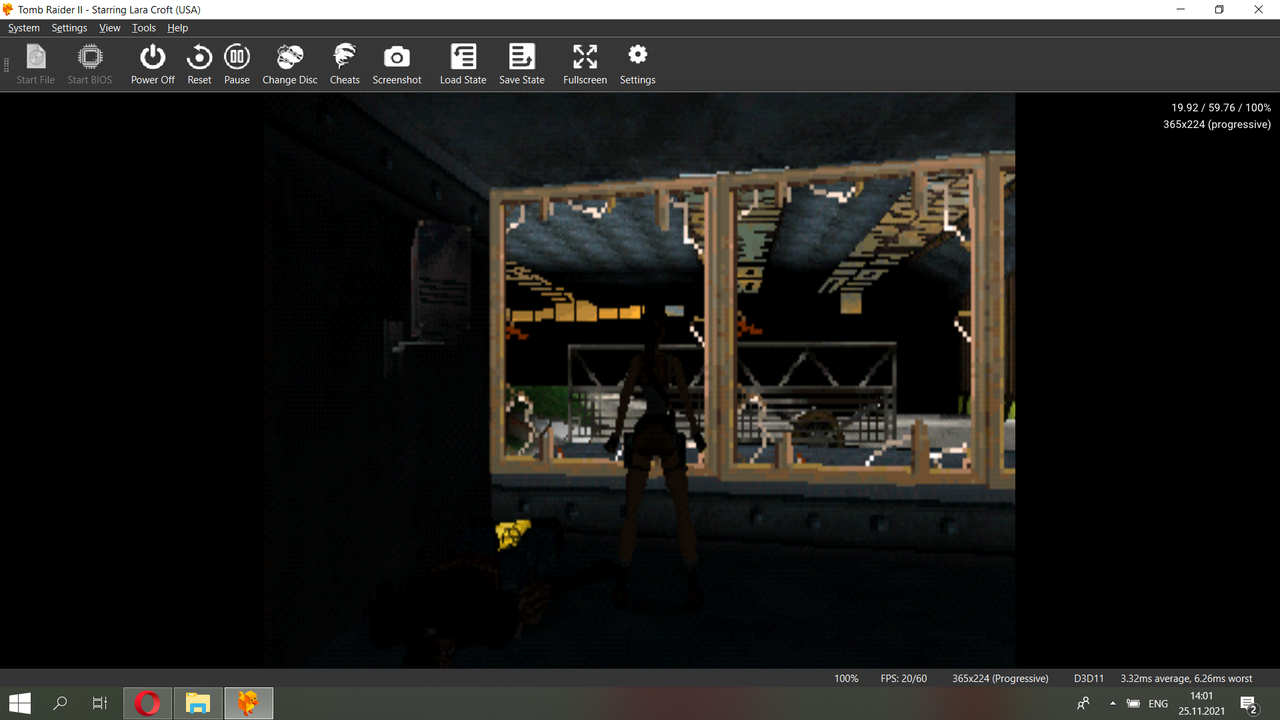Image resolution: width=1280 pixels, height=720 pixels.
Task: Open the Cheats manager
Action: pos(345,64)
